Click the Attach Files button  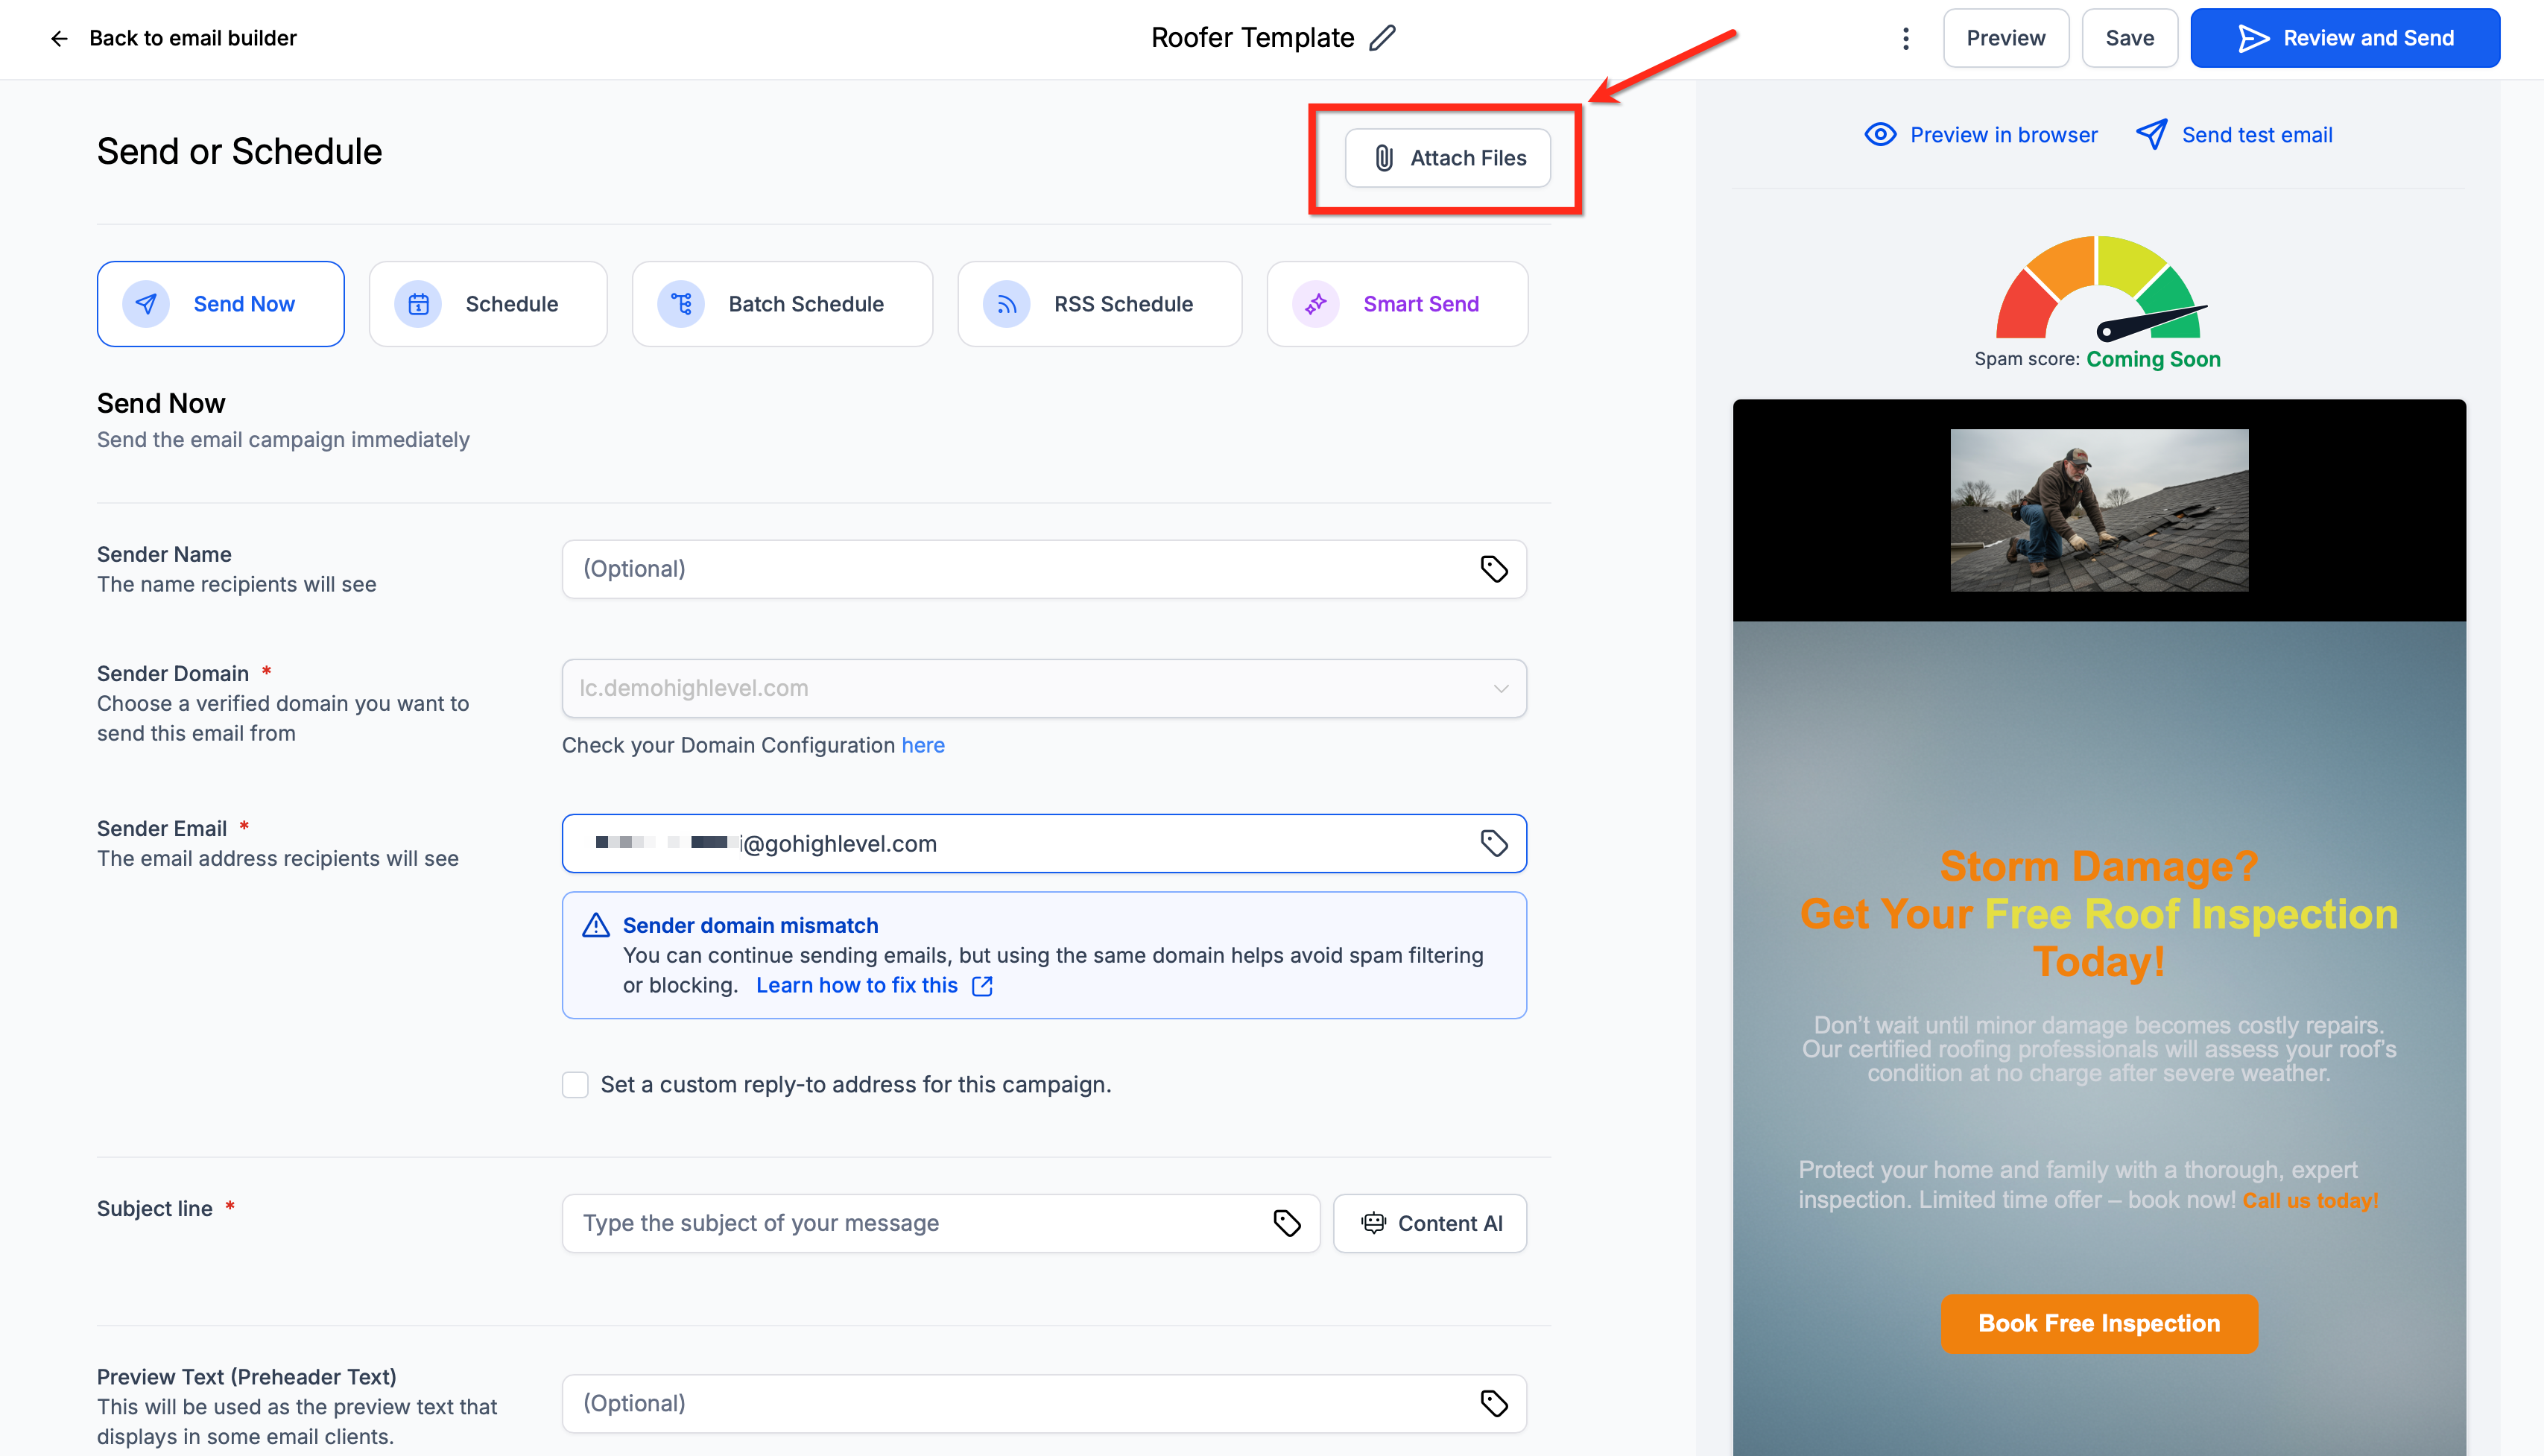pyautogui.click(x=1447, y=158)
